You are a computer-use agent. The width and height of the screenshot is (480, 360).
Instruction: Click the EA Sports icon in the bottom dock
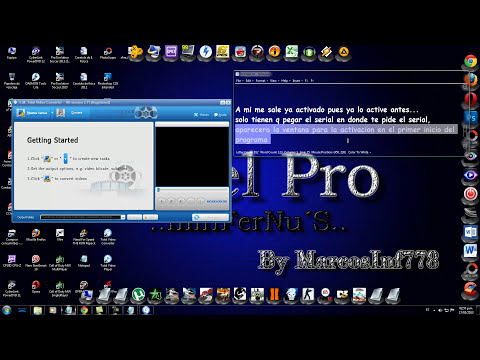point(325,294)
